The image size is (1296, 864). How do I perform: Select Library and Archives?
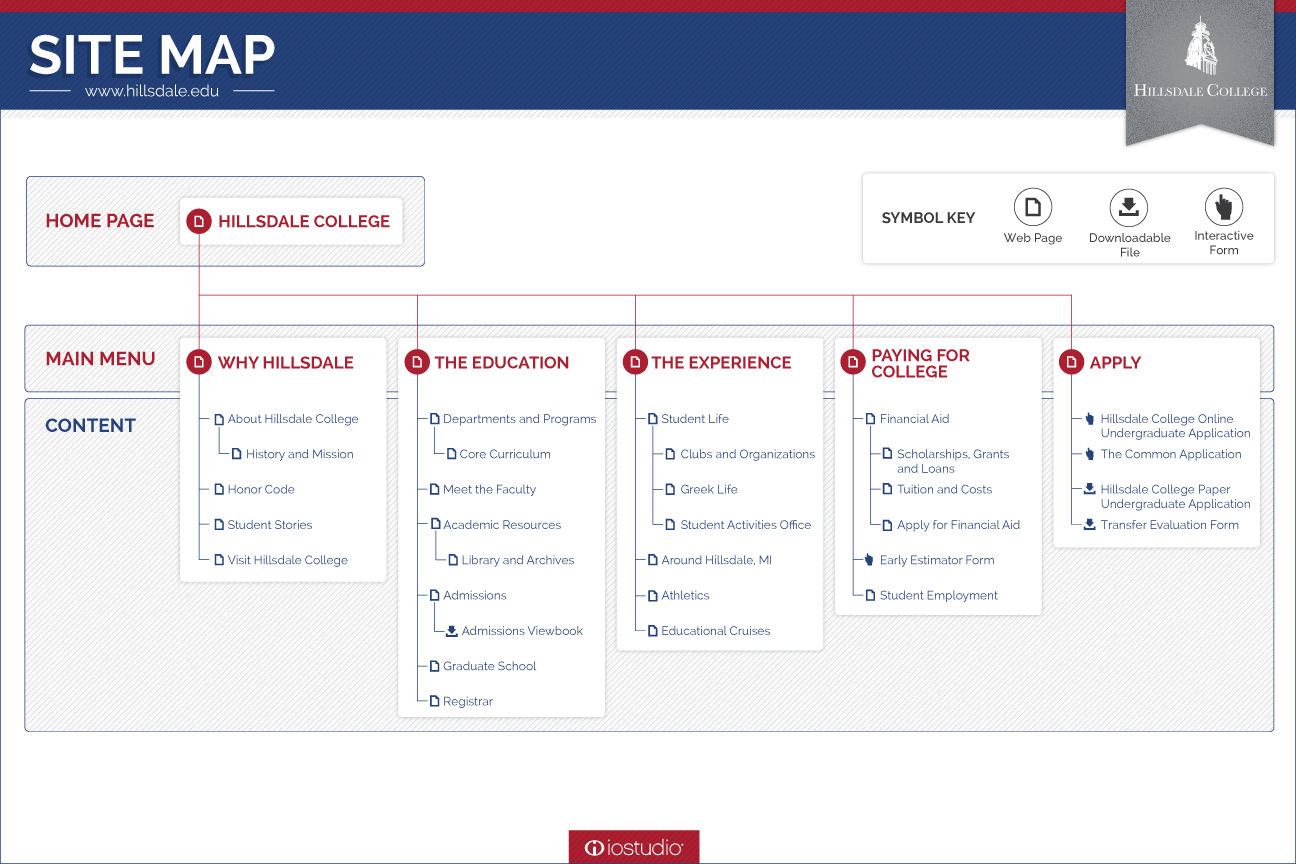[518, 560]
